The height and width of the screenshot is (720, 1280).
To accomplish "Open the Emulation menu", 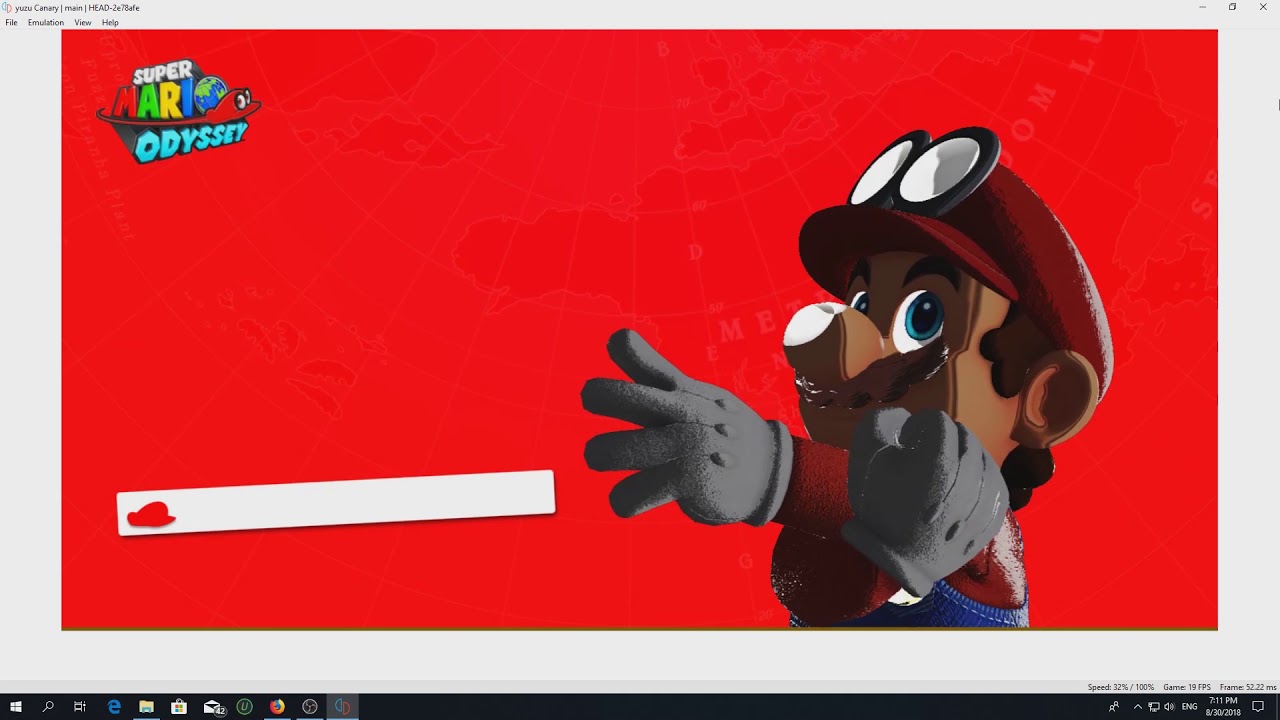I will pos(46,22).
